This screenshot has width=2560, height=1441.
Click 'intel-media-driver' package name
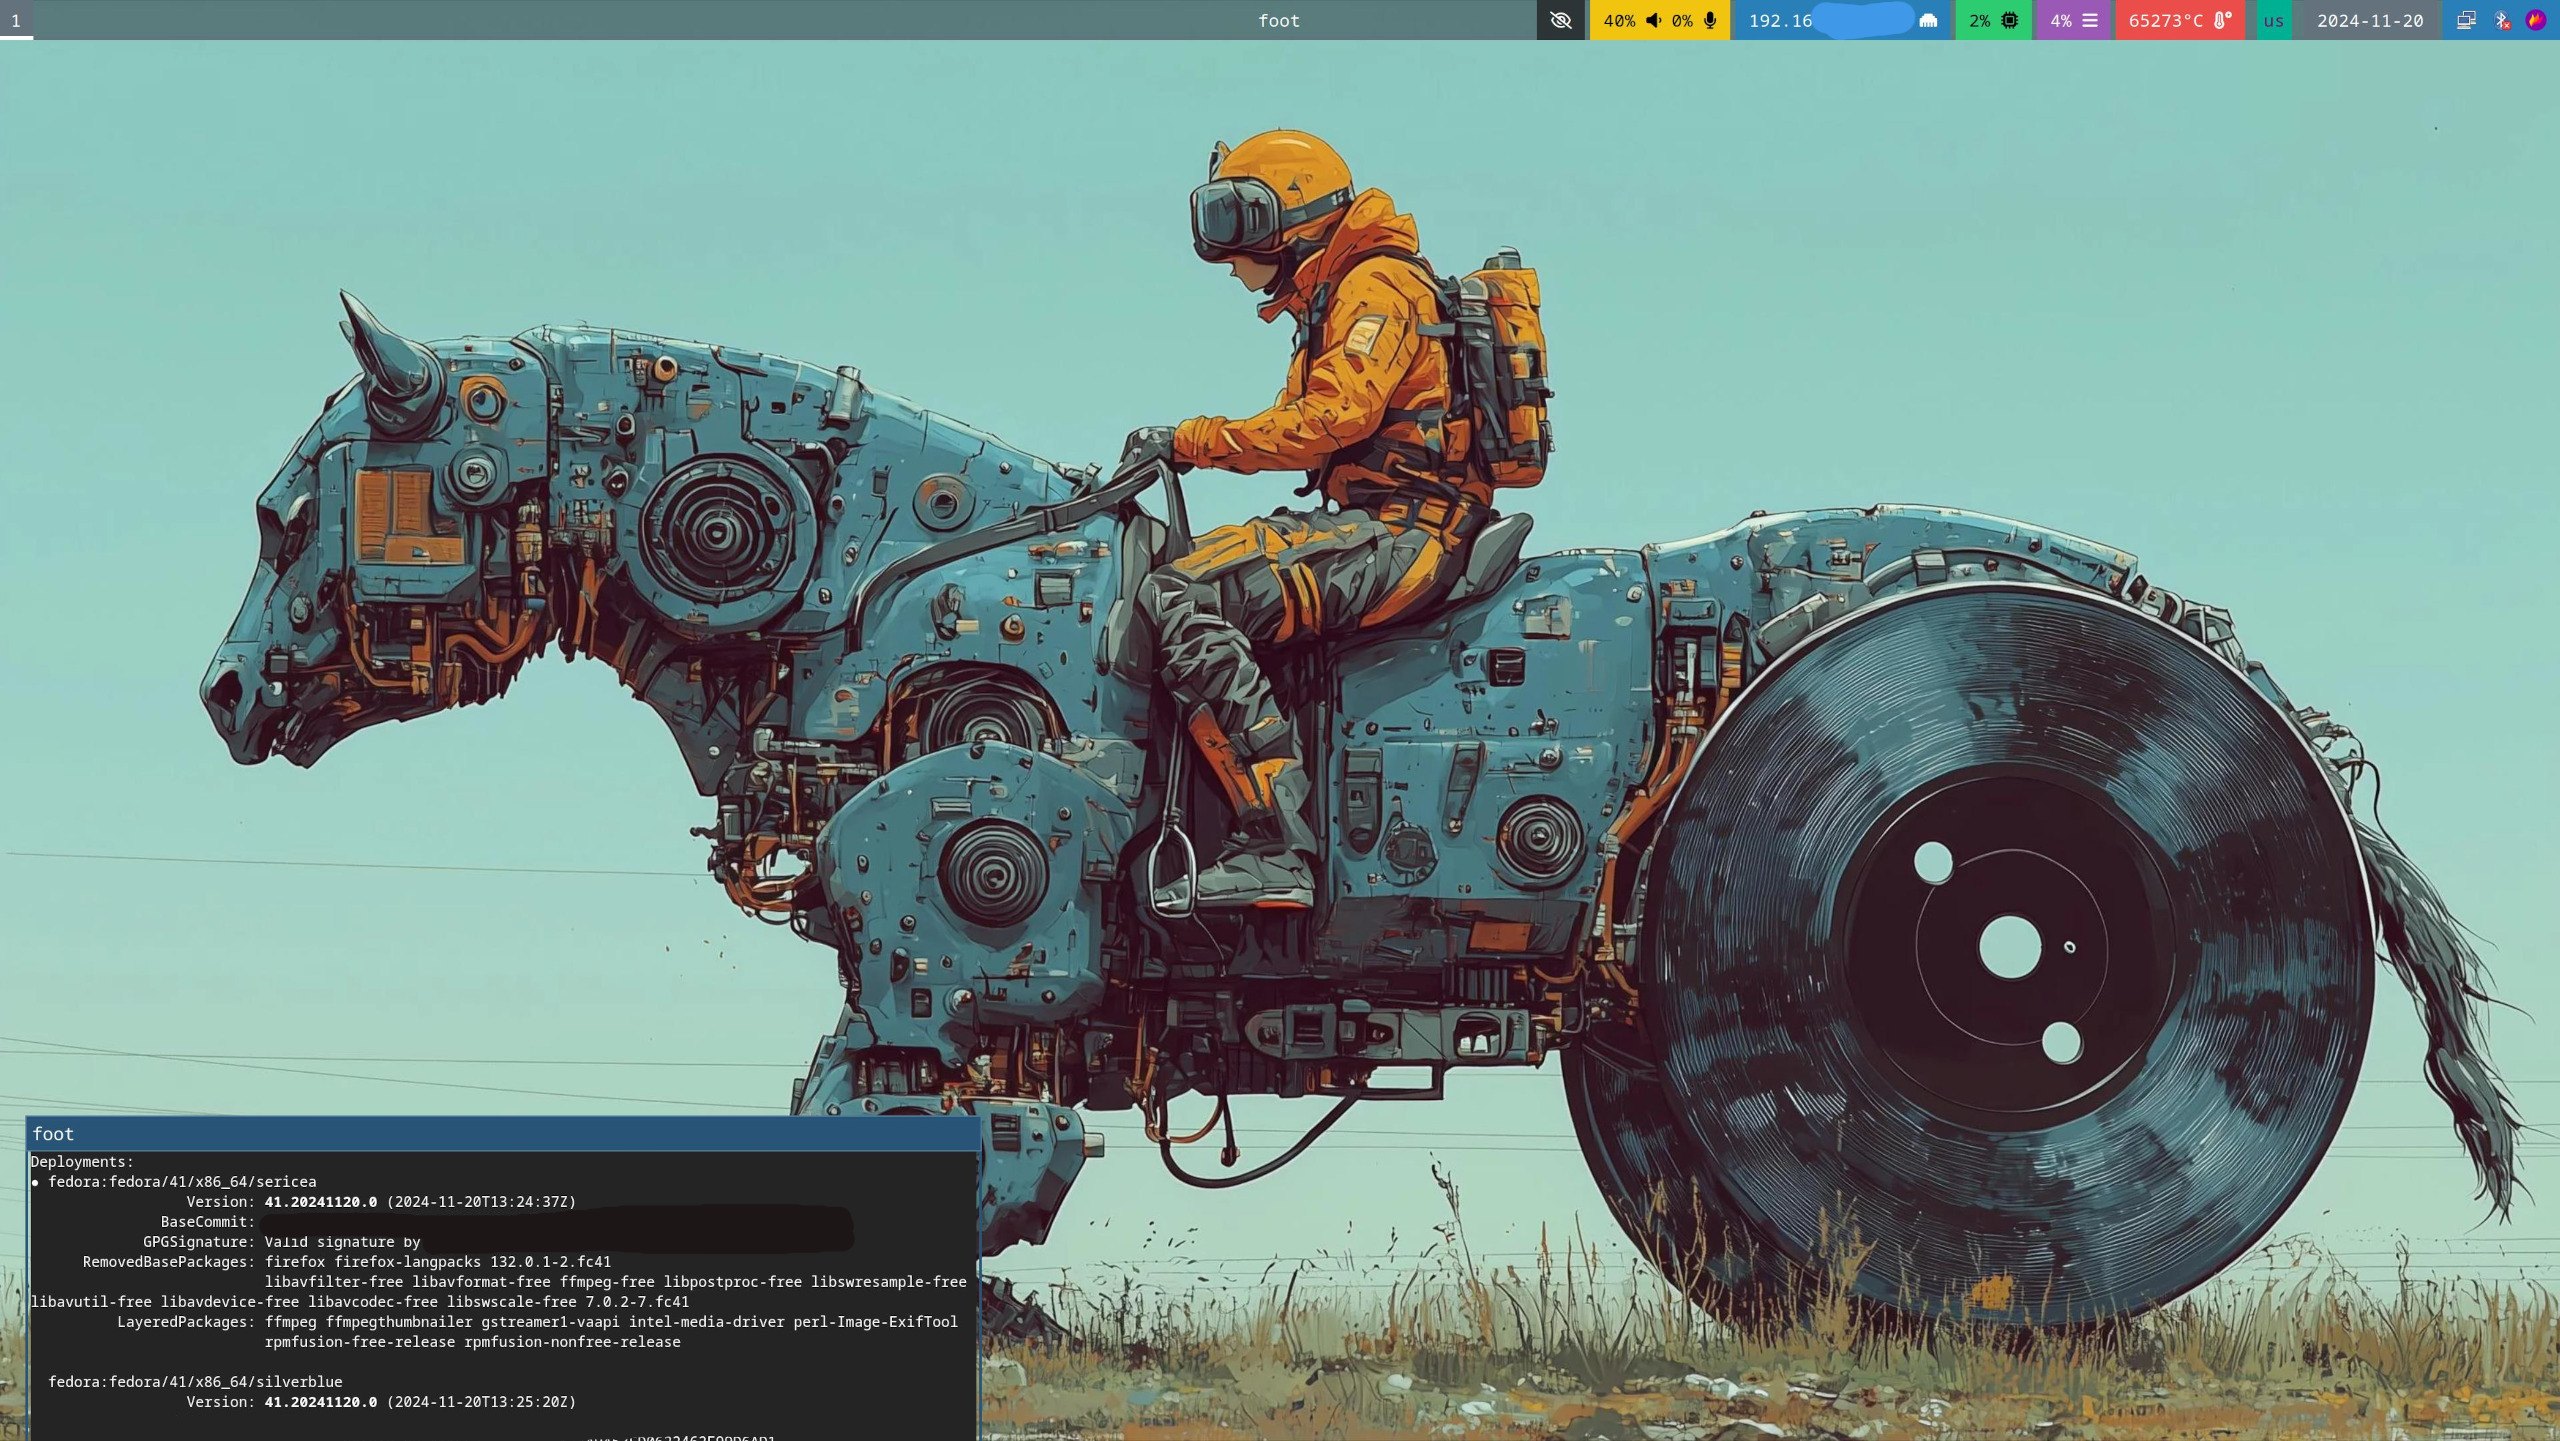[706, 1322]
